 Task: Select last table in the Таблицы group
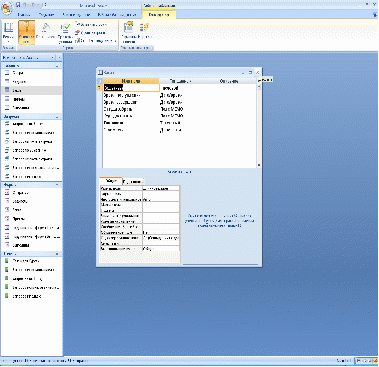31,108
